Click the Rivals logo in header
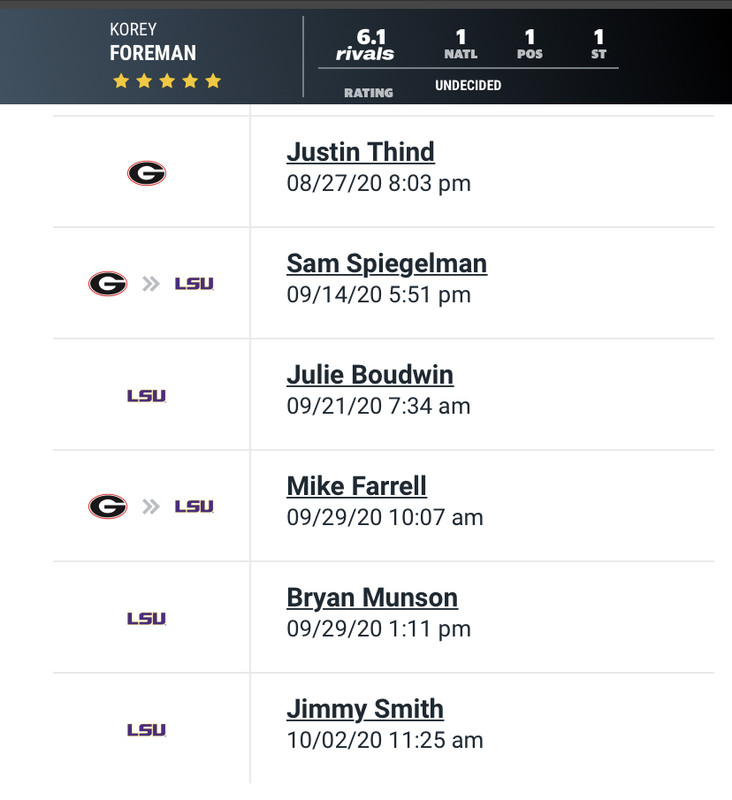Viewport: 732px width, 800px height. point(365,54)
